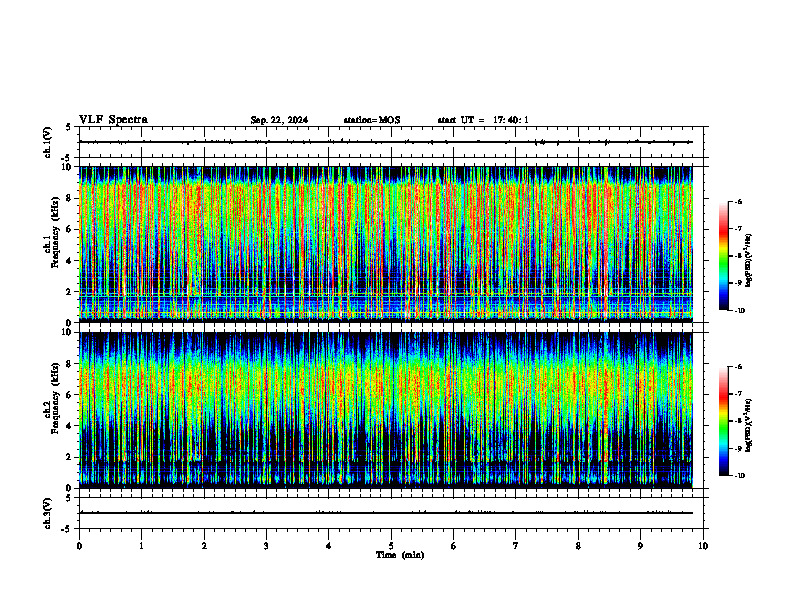
Task: Select the date text "Sep. 22, 2024"
Action: (x=279, y=120)
